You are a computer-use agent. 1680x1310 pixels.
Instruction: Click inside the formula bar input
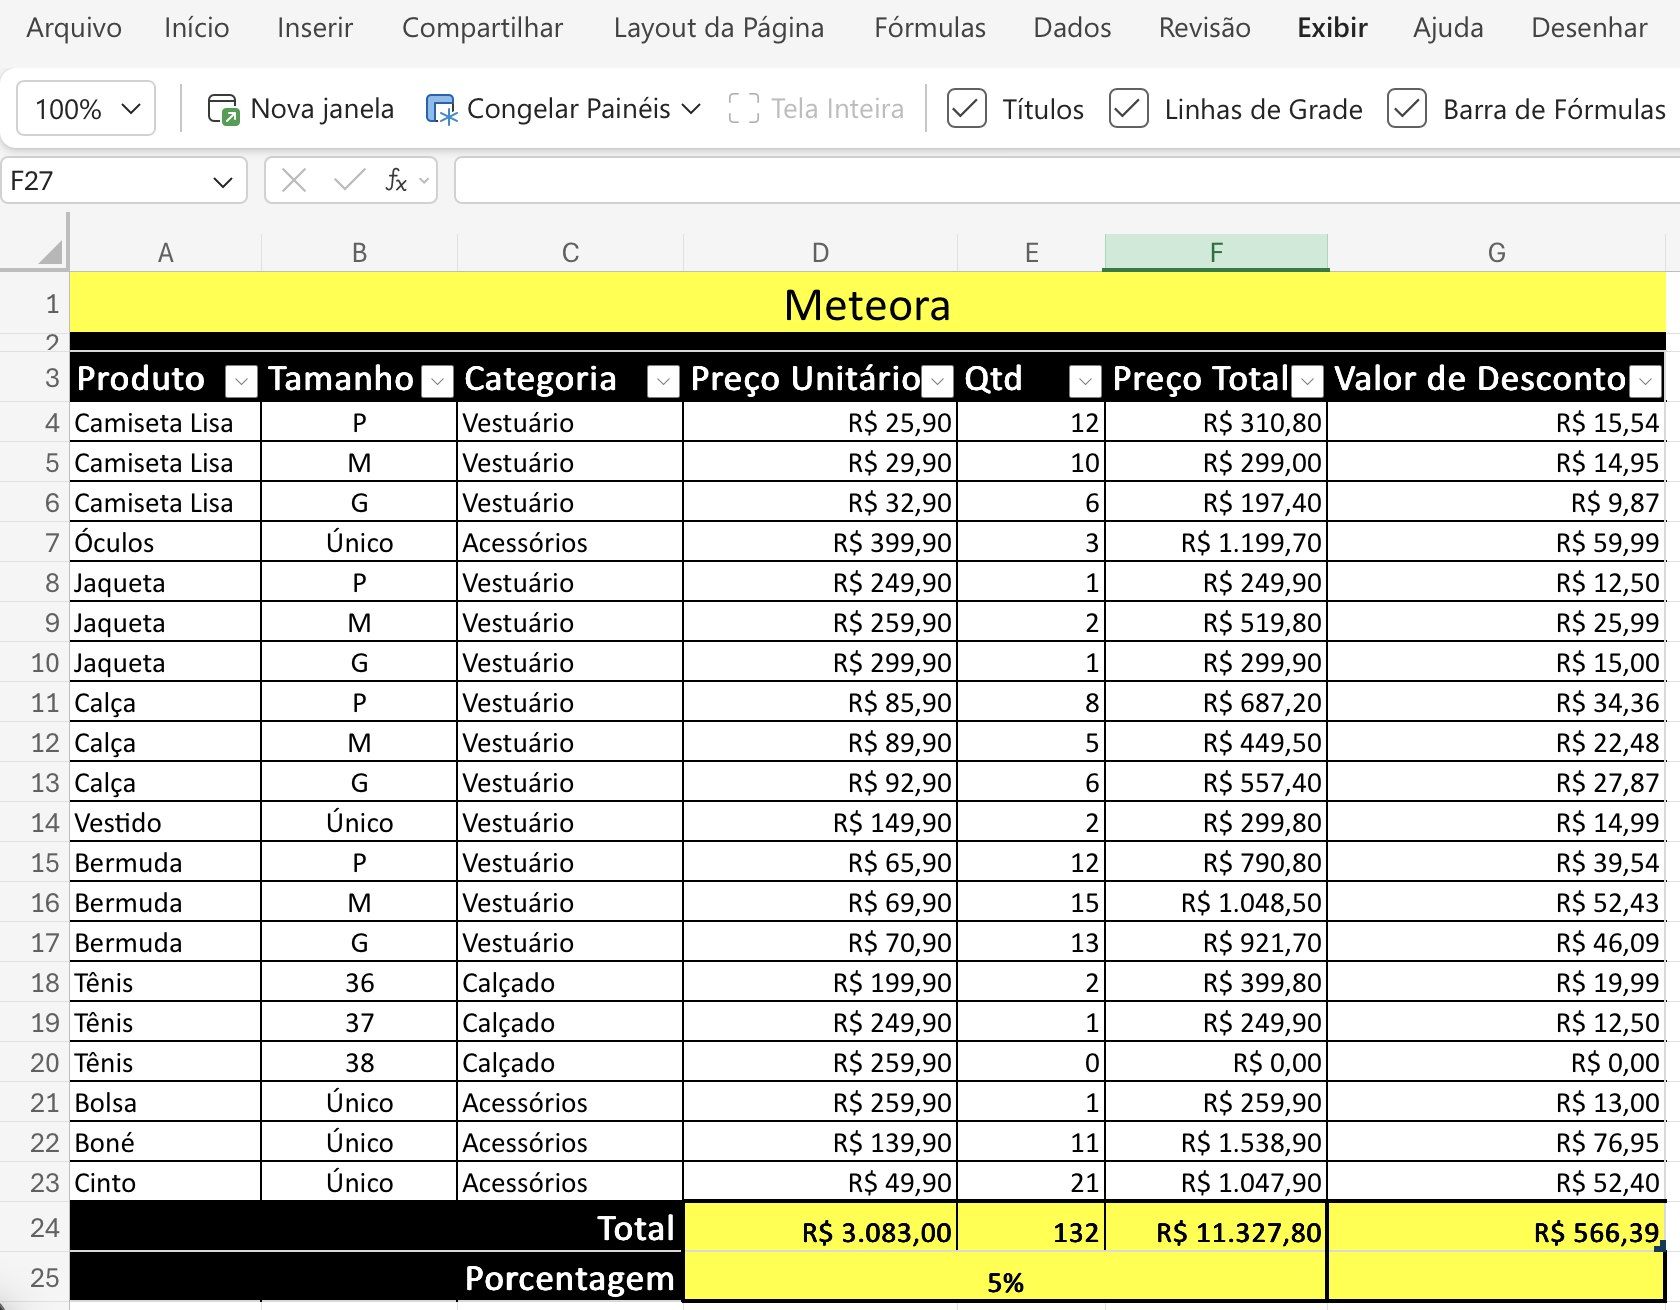pos(1067,180)
